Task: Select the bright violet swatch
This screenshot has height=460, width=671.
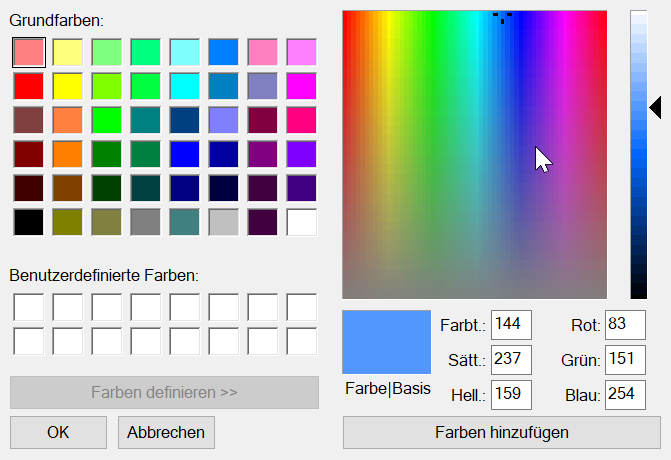Action: pos(301,154)
